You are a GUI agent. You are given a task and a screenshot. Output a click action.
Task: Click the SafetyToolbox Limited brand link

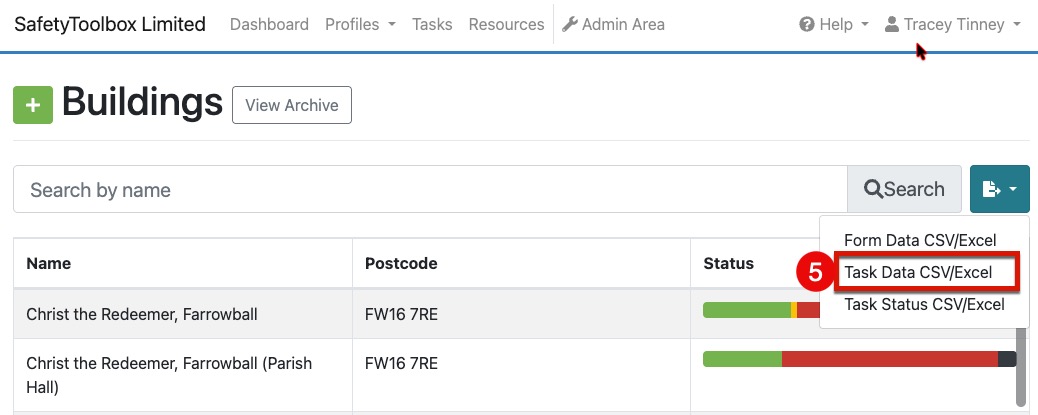click(x=110, y=25)
